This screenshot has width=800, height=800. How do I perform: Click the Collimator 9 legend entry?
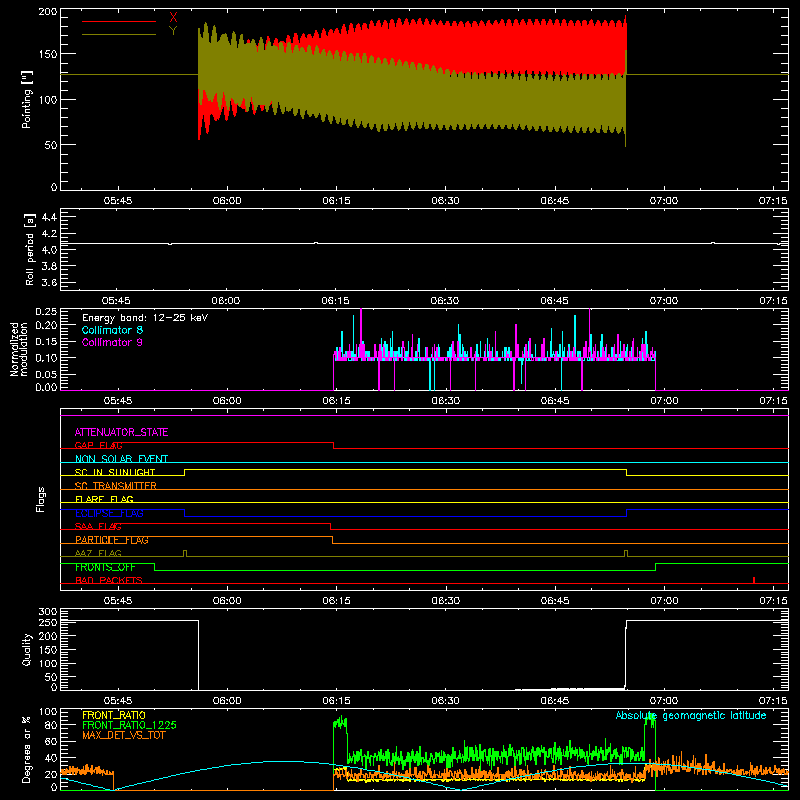[x=112, y=342]
